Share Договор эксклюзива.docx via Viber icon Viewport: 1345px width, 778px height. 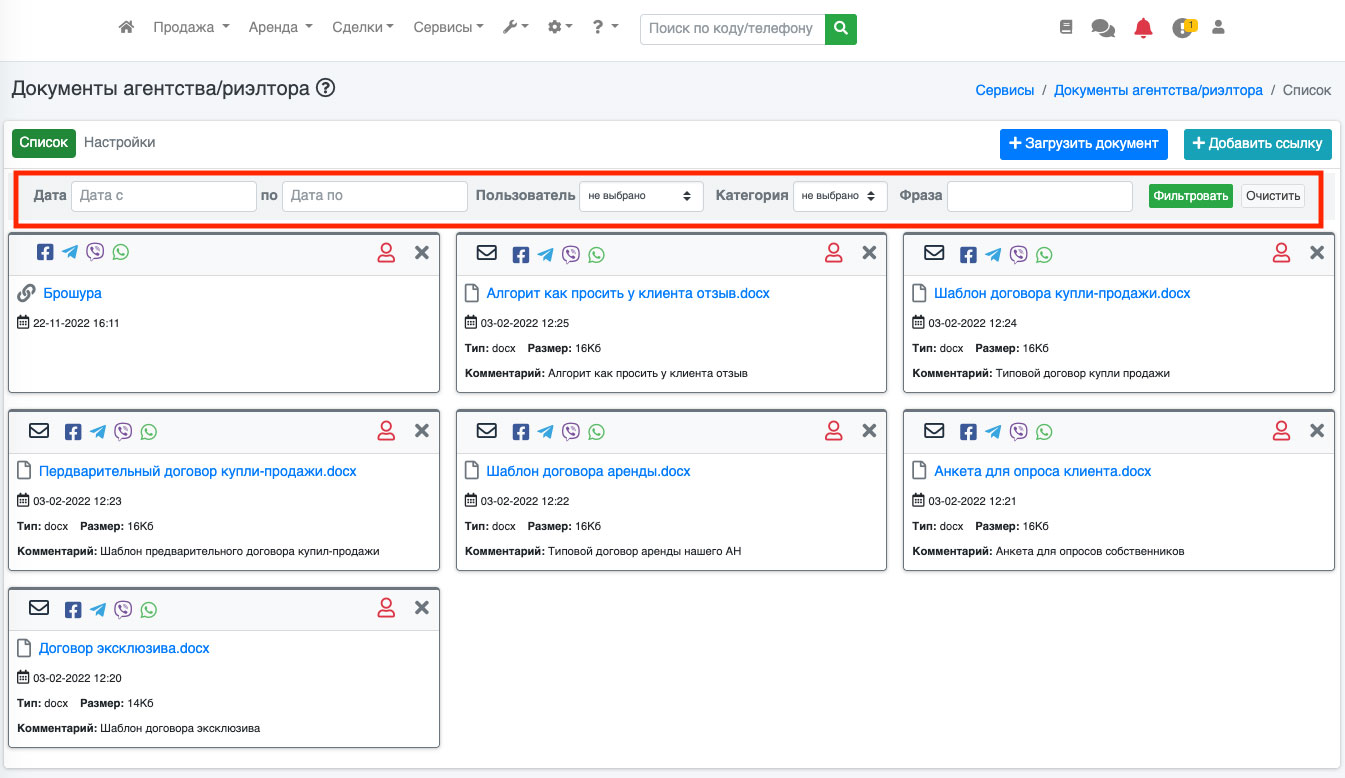coord(123,609)
